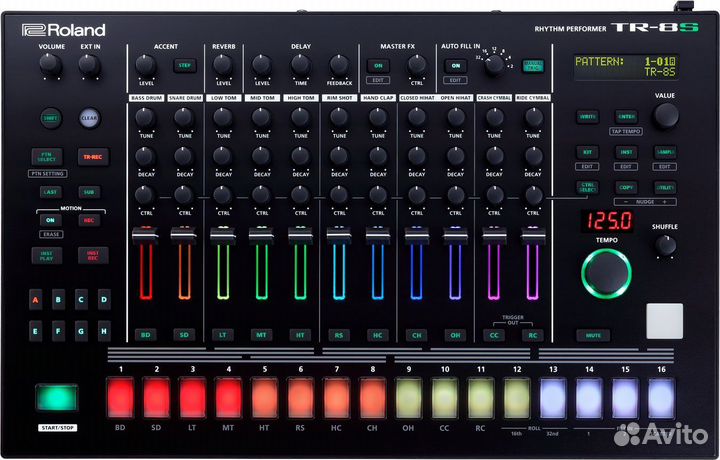
Task: Click the cyan Rim Shot fader
Action: 339,236
